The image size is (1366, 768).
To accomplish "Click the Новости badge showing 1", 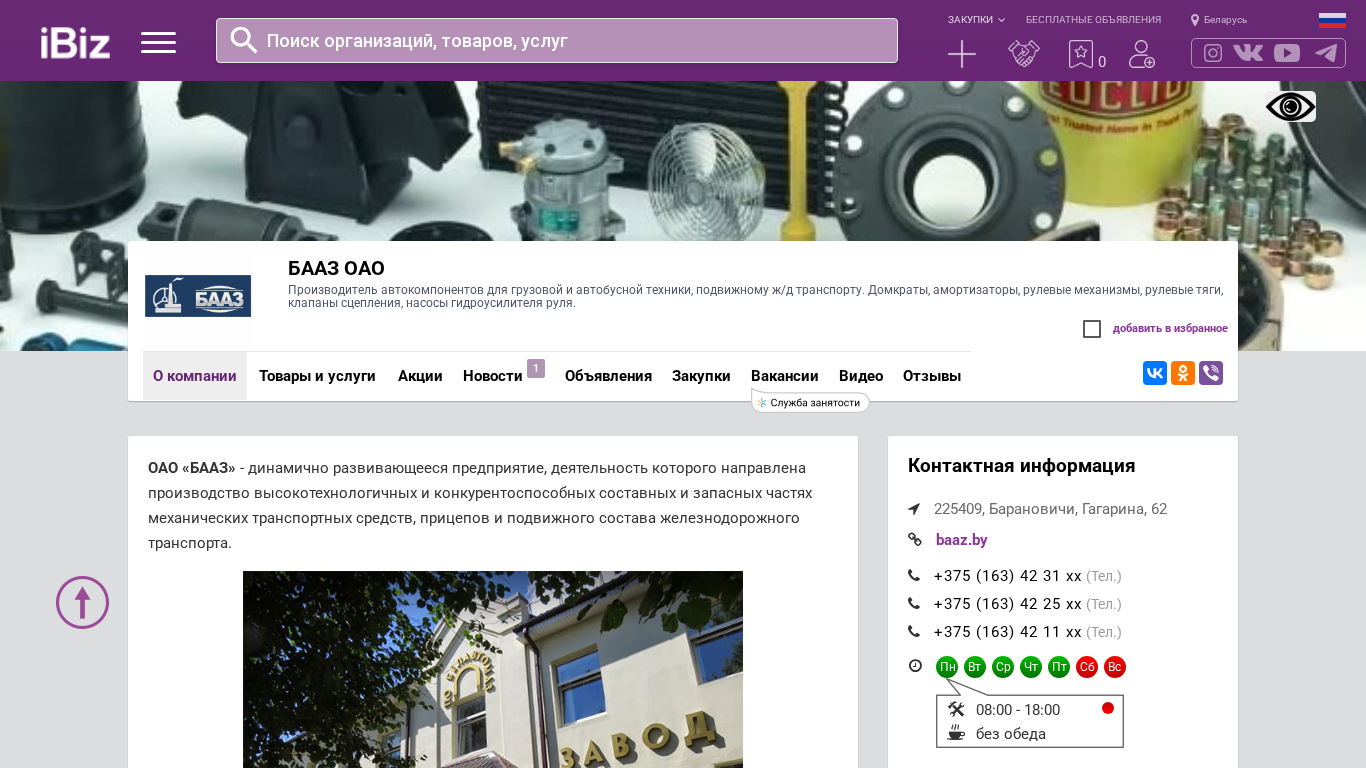I will (536, 368).
